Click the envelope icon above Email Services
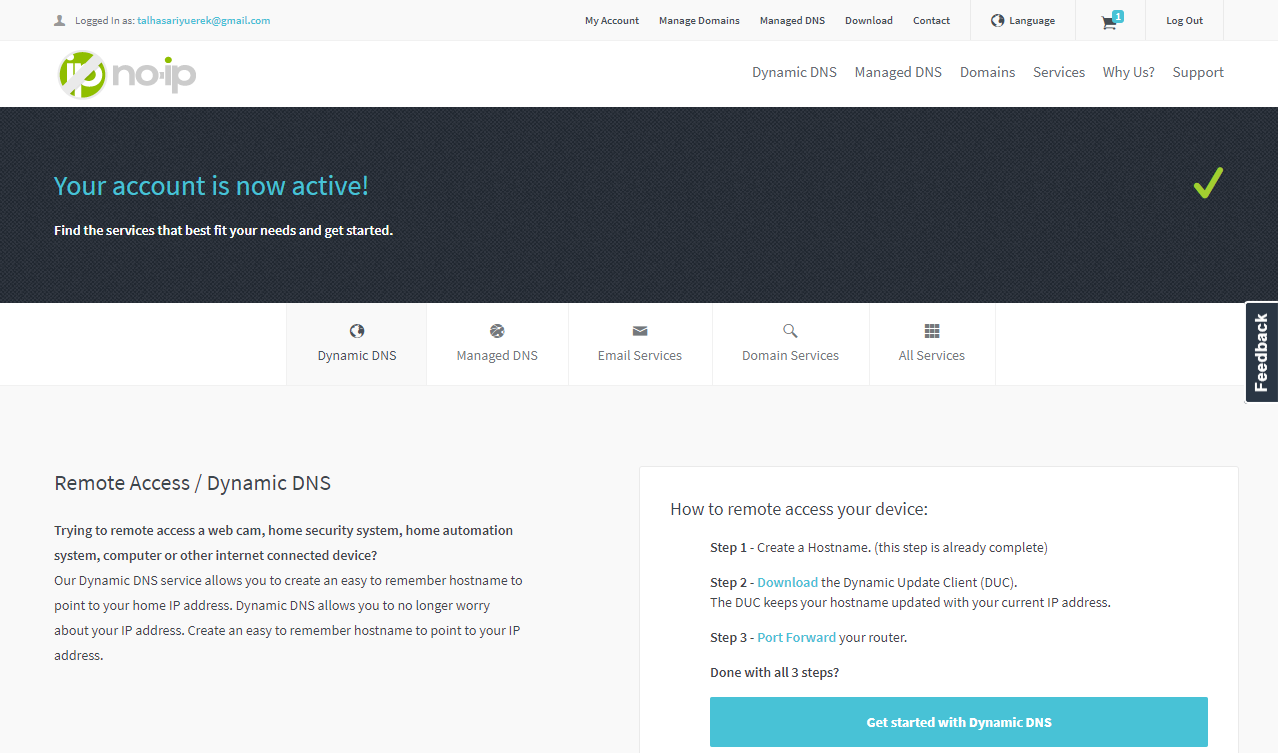Viewport: 1278px width, 753px height. 640,331
